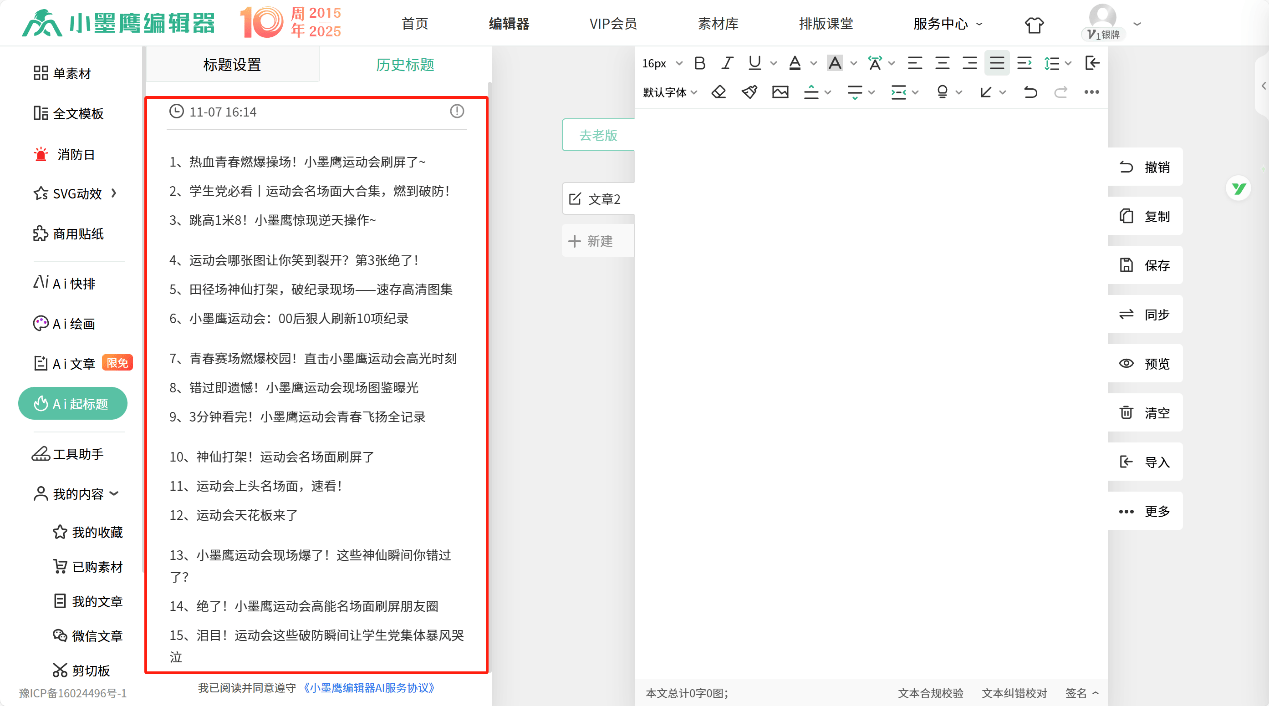Open the 小墨鹰编辑器AI服务协议 link

tap(370, 688)
